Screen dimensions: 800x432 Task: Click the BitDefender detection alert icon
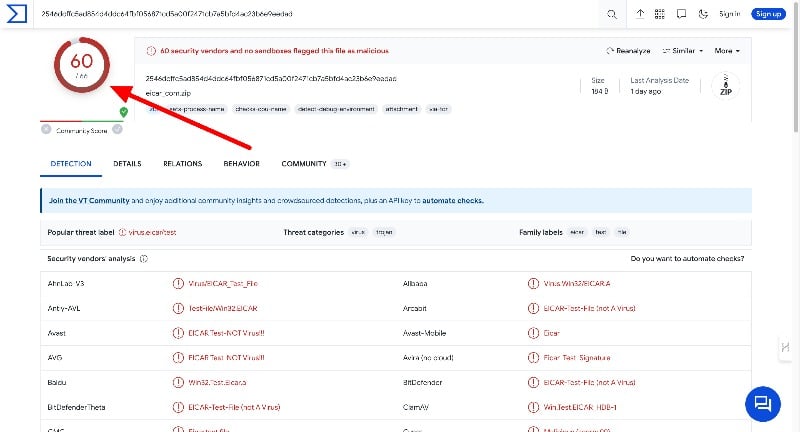pos(533,382)
